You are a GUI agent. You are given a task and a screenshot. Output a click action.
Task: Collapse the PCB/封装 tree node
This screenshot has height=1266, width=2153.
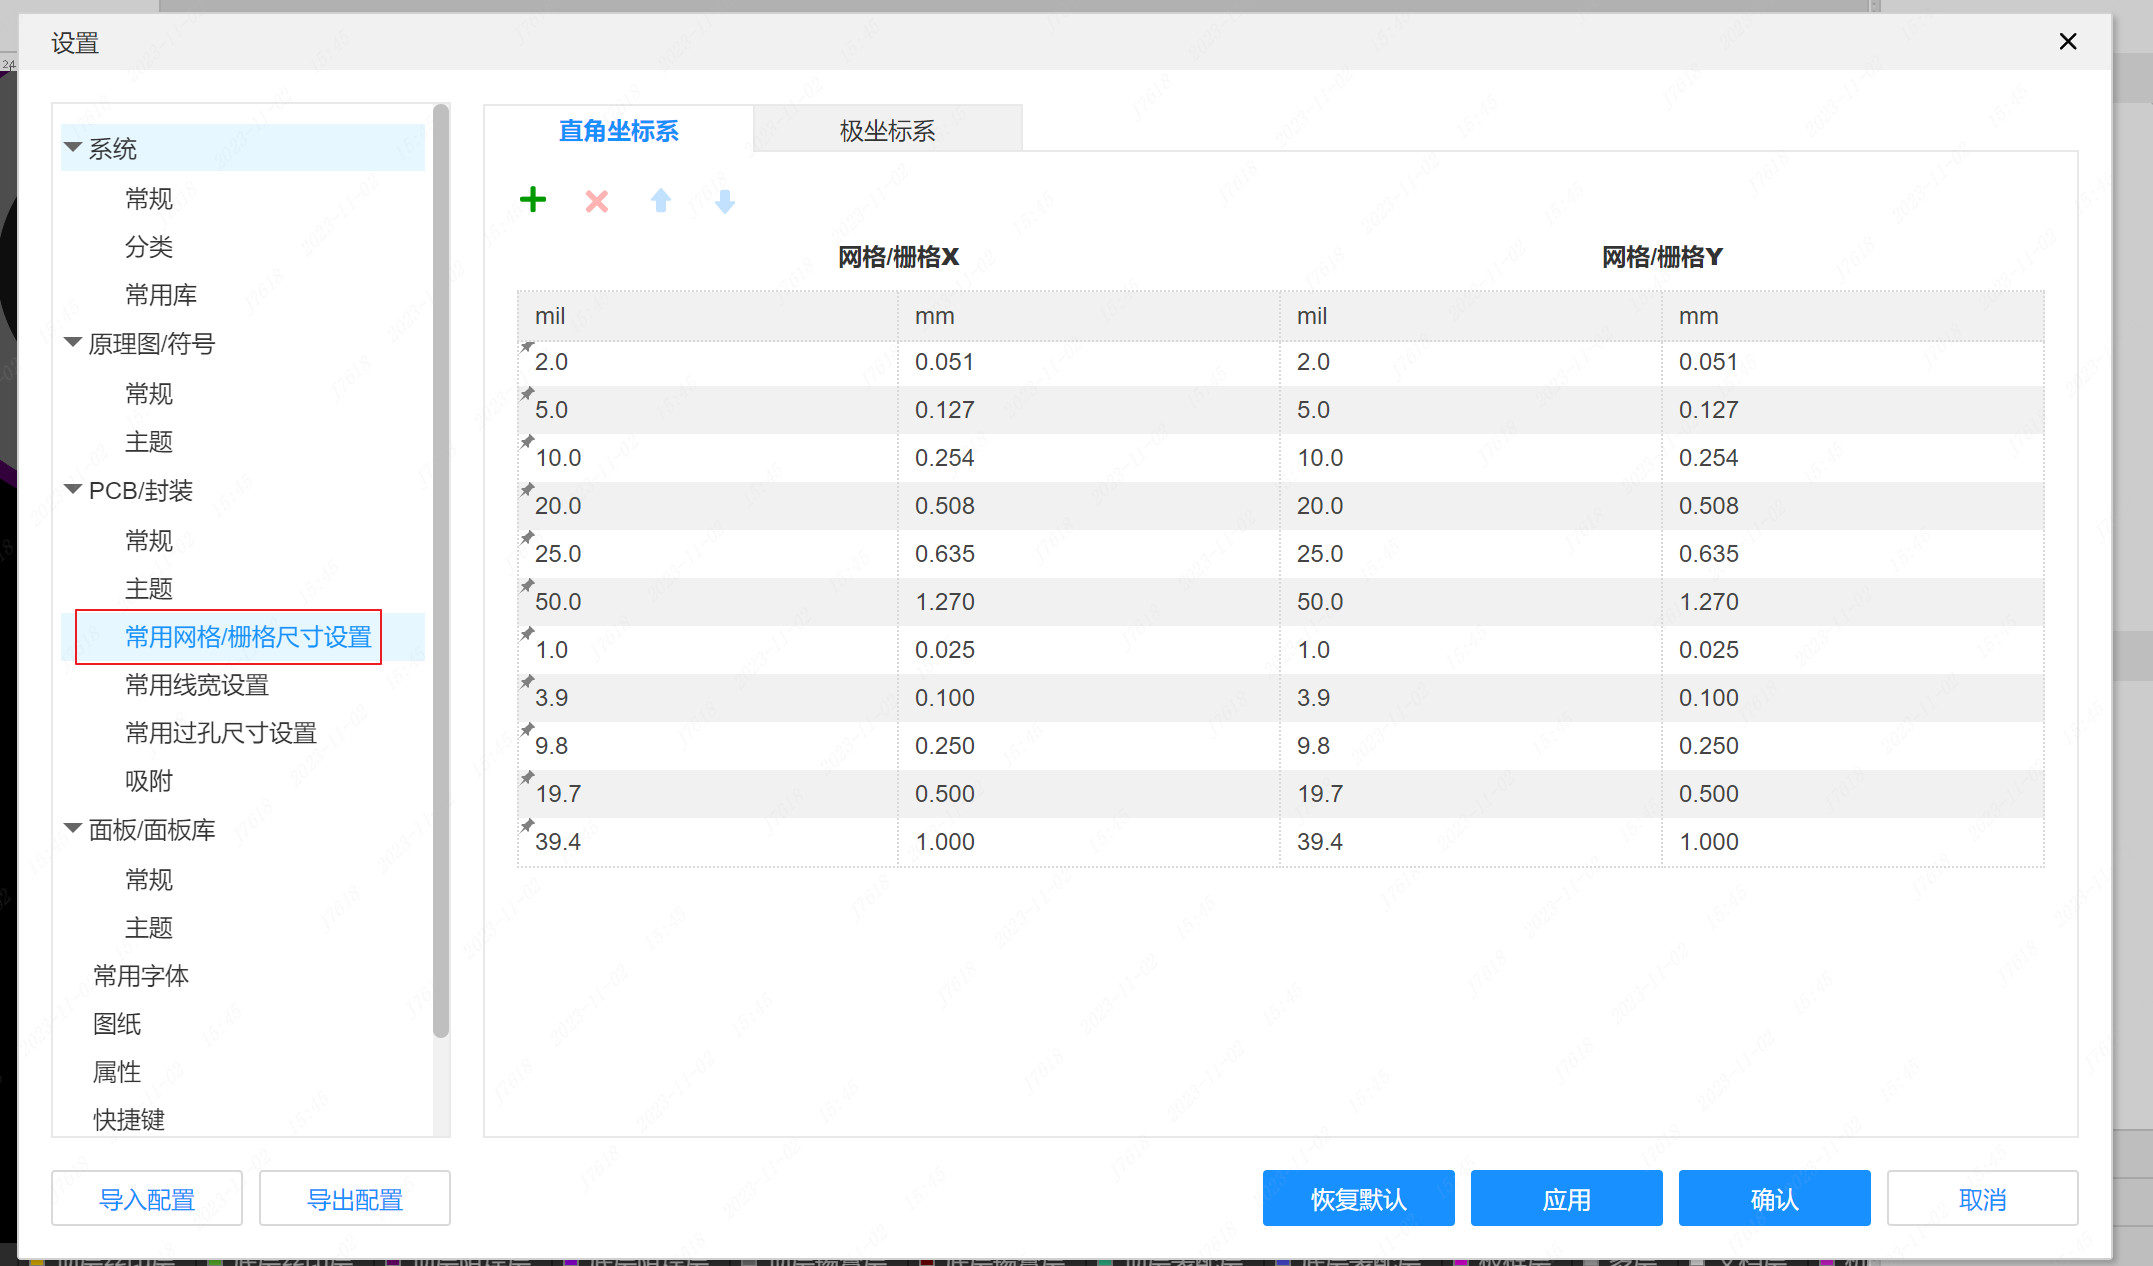pos(73,490)
